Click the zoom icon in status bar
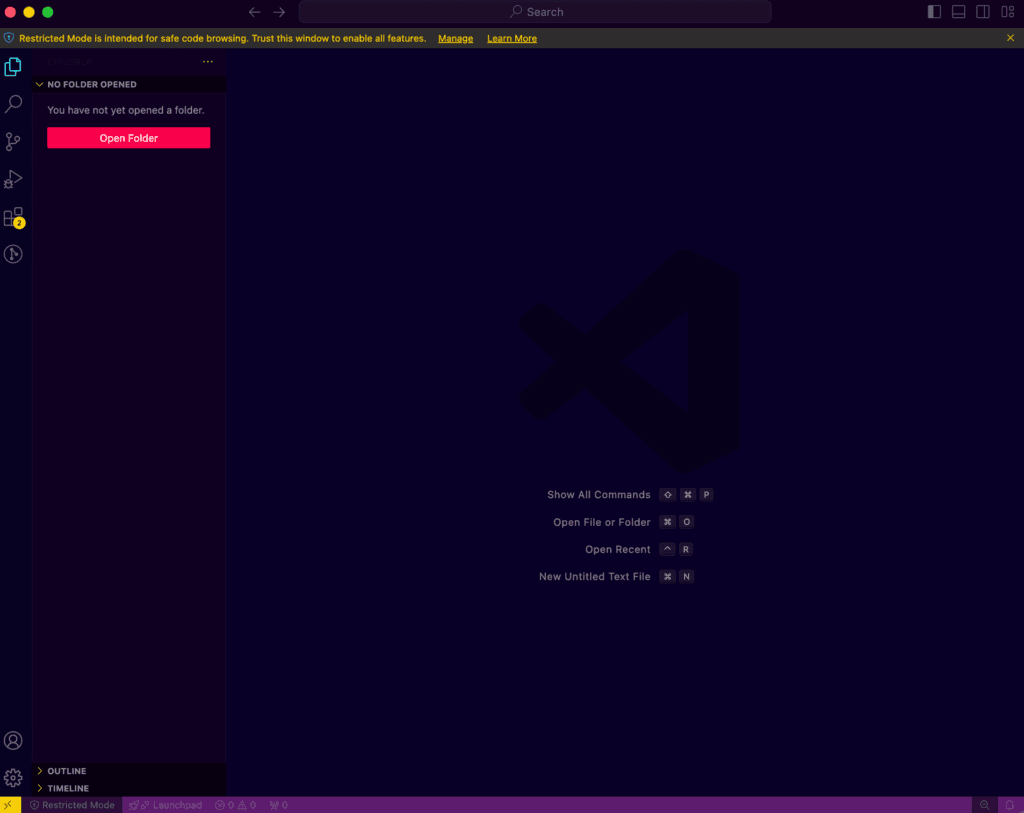Screen dimensions: 1024x813 pos(984,805)
